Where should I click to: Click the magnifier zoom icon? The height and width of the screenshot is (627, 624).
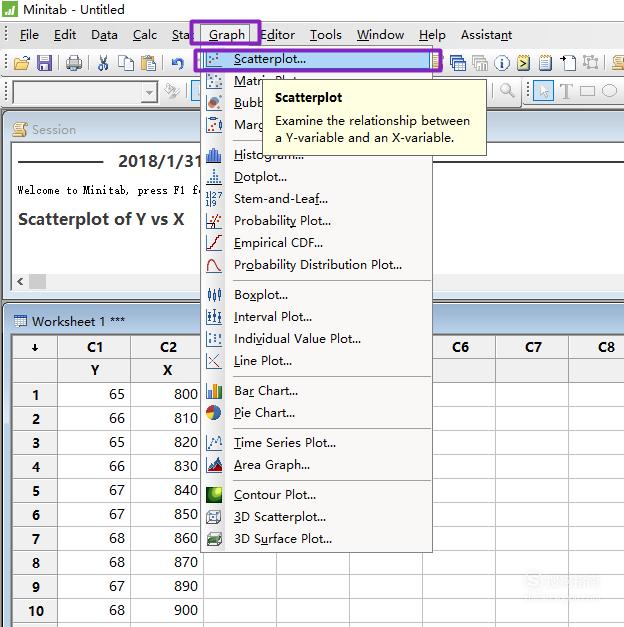tap(507, 91)
